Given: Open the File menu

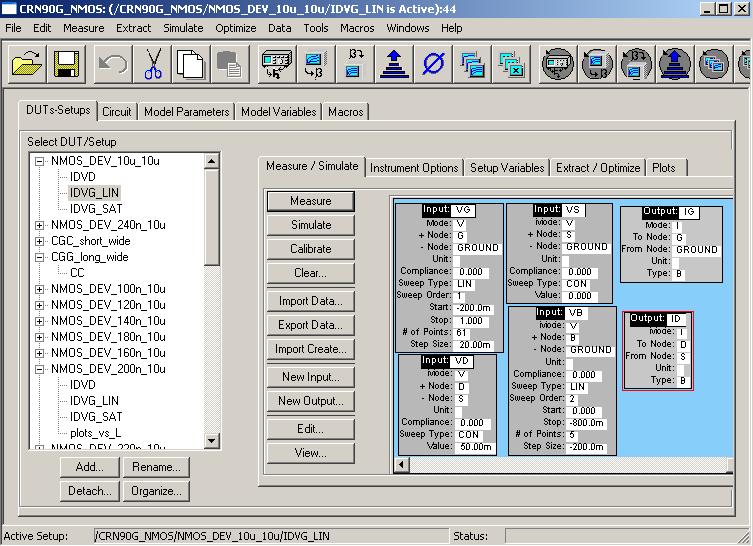Looking at the screenshot, I should click(13, 28).
